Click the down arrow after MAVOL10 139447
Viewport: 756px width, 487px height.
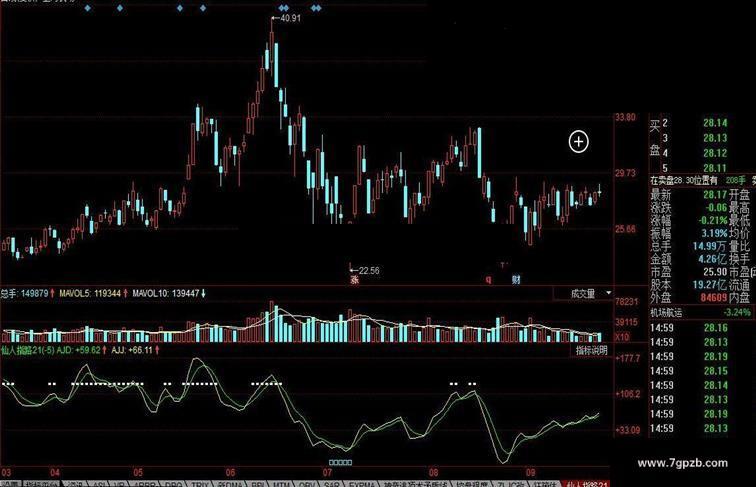pos(203,293)
